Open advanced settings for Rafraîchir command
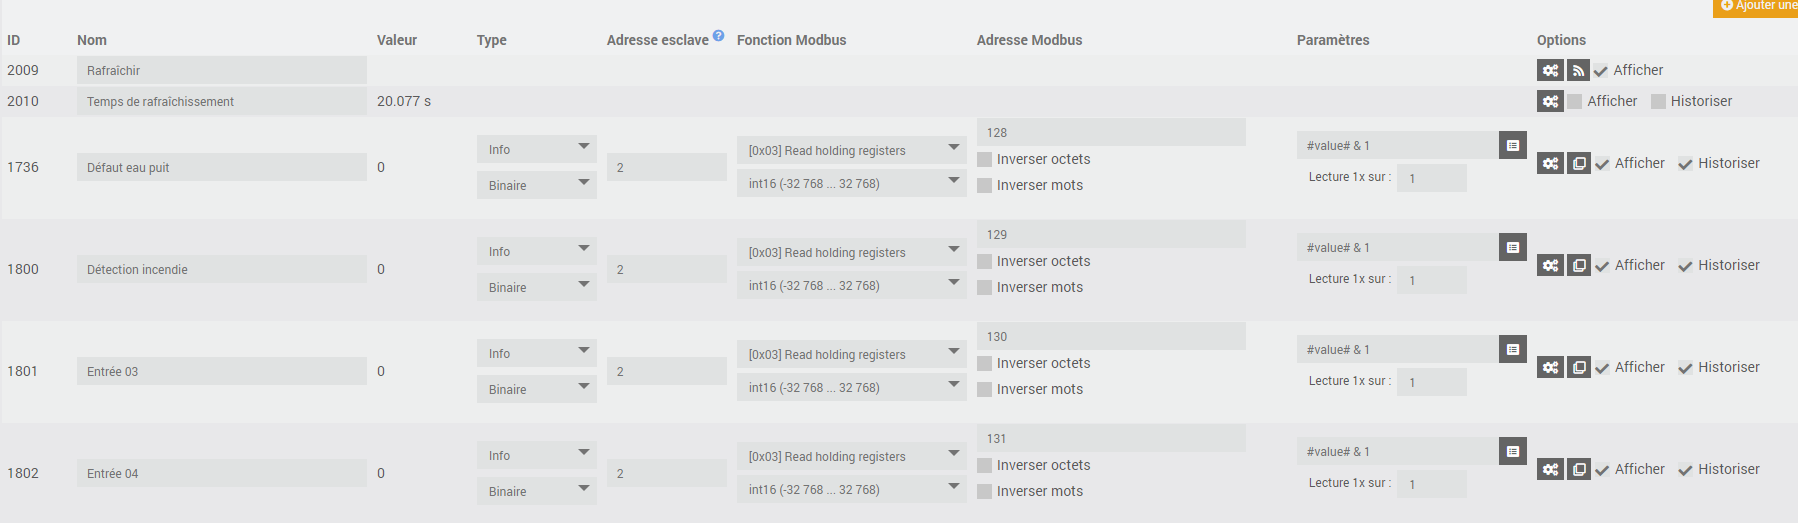 [1550, 70]
